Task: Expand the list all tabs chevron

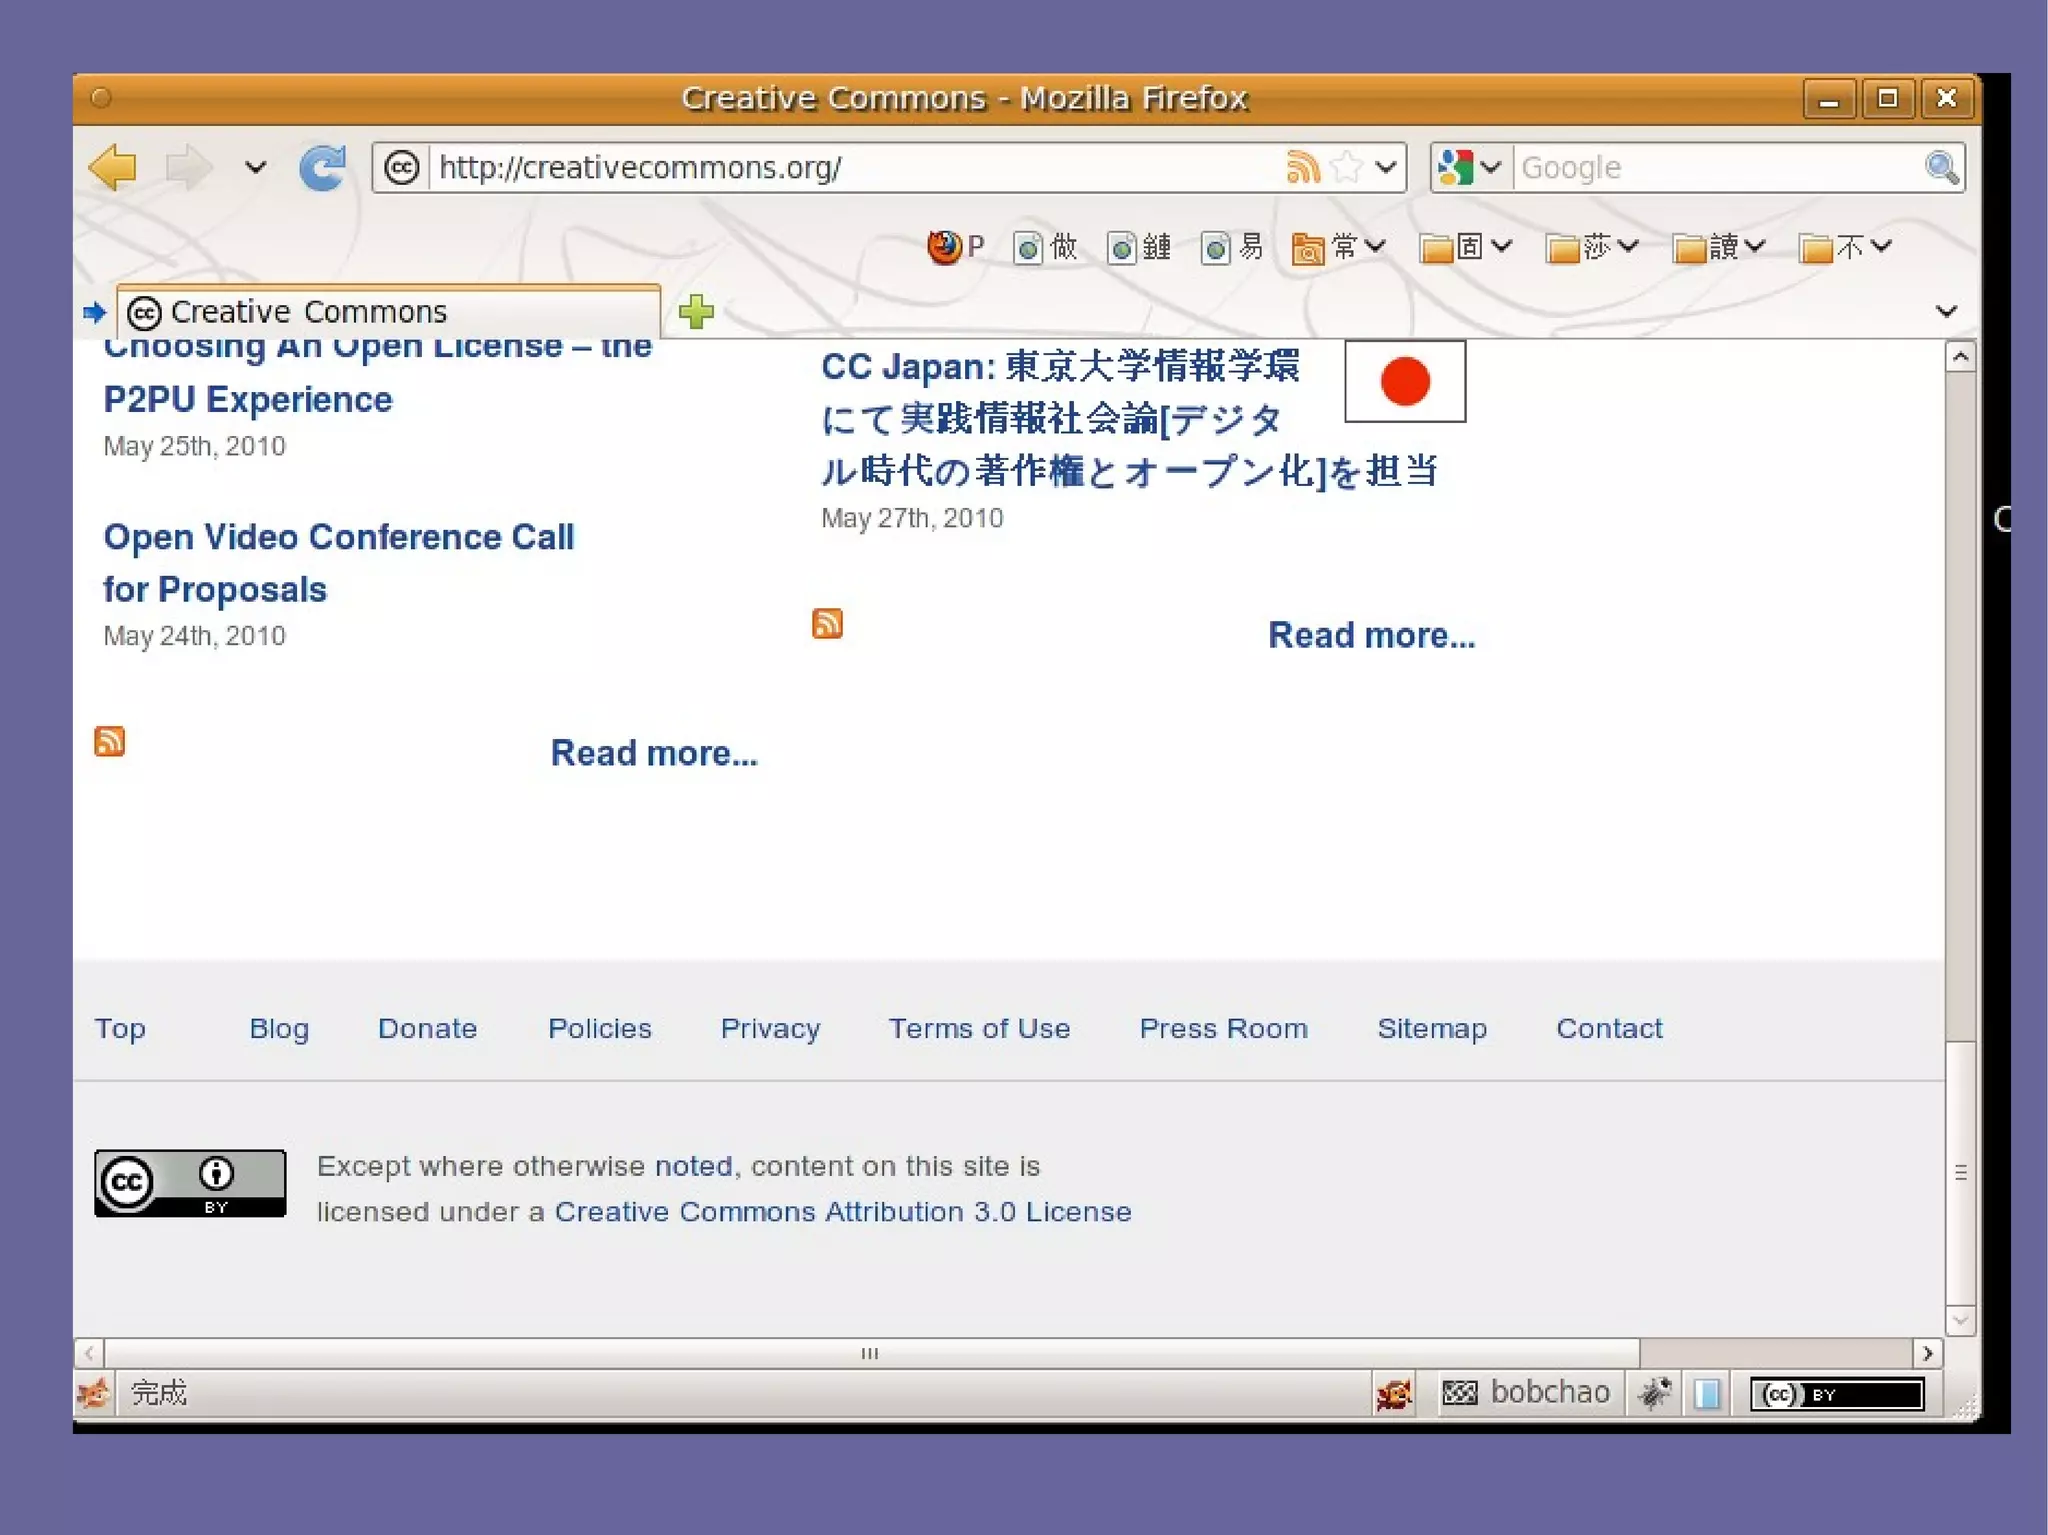Action: (x=1945, y=311)
